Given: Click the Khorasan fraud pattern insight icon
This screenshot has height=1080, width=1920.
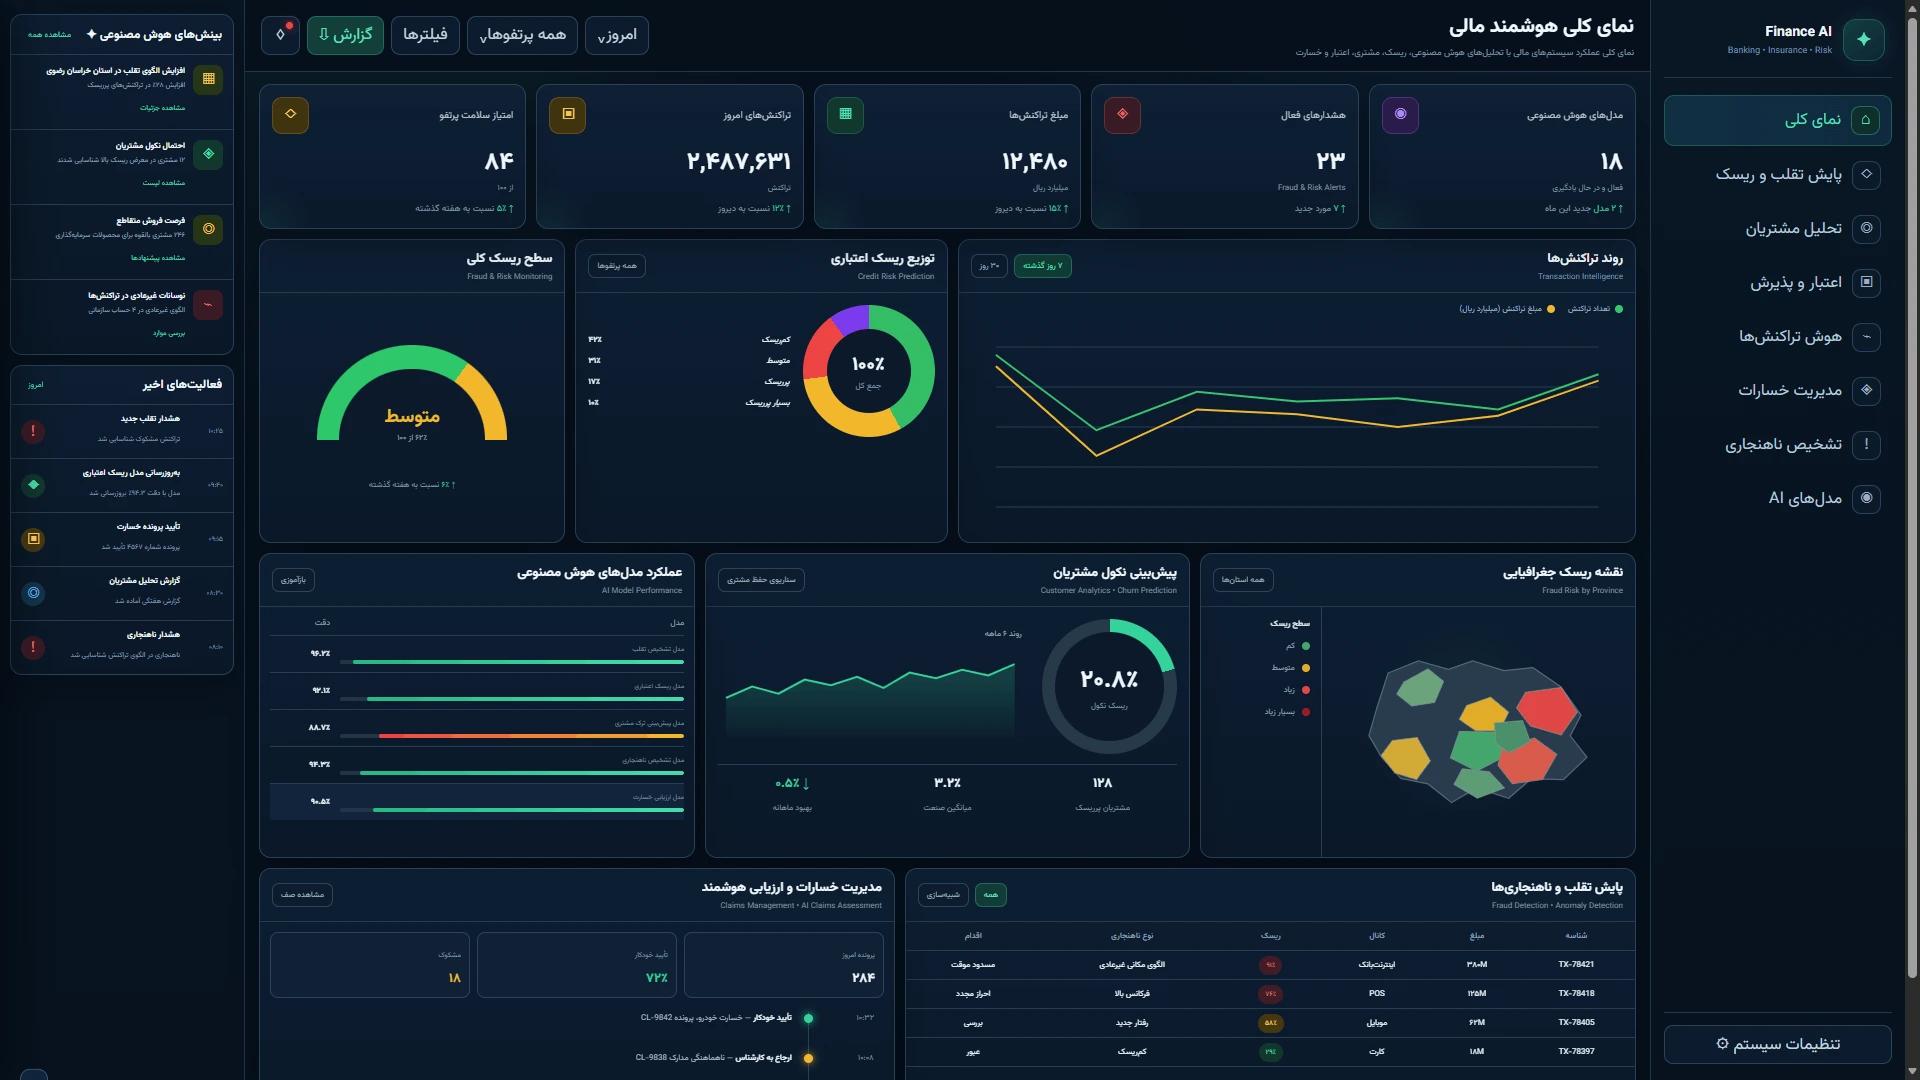Looking at the screenshot, I should (208, 79).
